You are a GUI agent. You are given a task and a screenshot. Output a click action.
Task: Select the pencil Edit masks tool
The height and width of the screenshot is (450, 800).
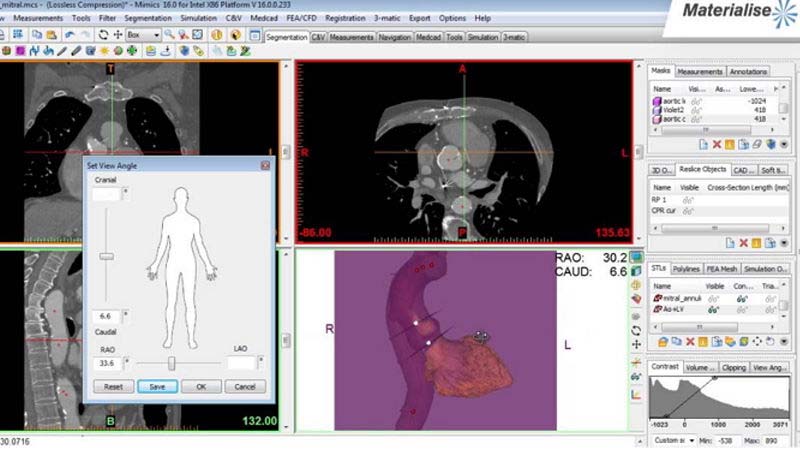pyautogui.click(x=62, y=51)
